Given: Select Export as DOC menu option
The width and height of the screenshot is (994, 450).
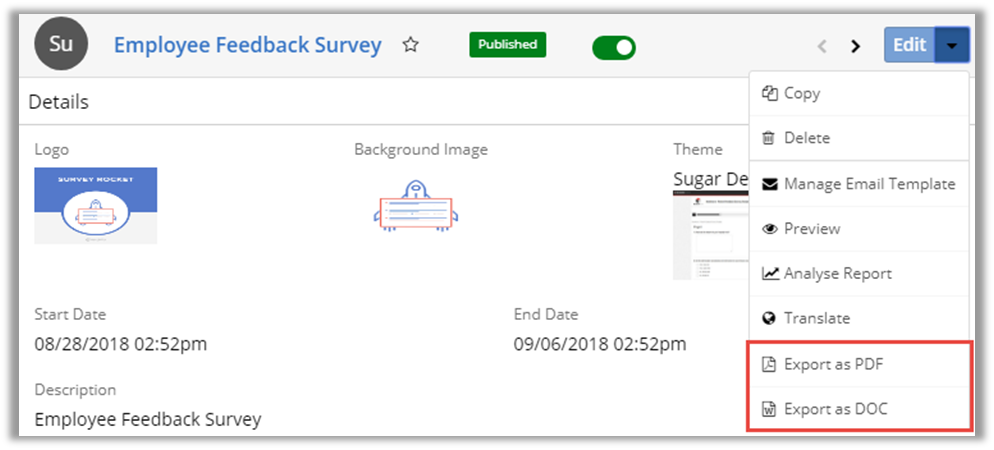Looking at the screenshot, I should (835, 408).
